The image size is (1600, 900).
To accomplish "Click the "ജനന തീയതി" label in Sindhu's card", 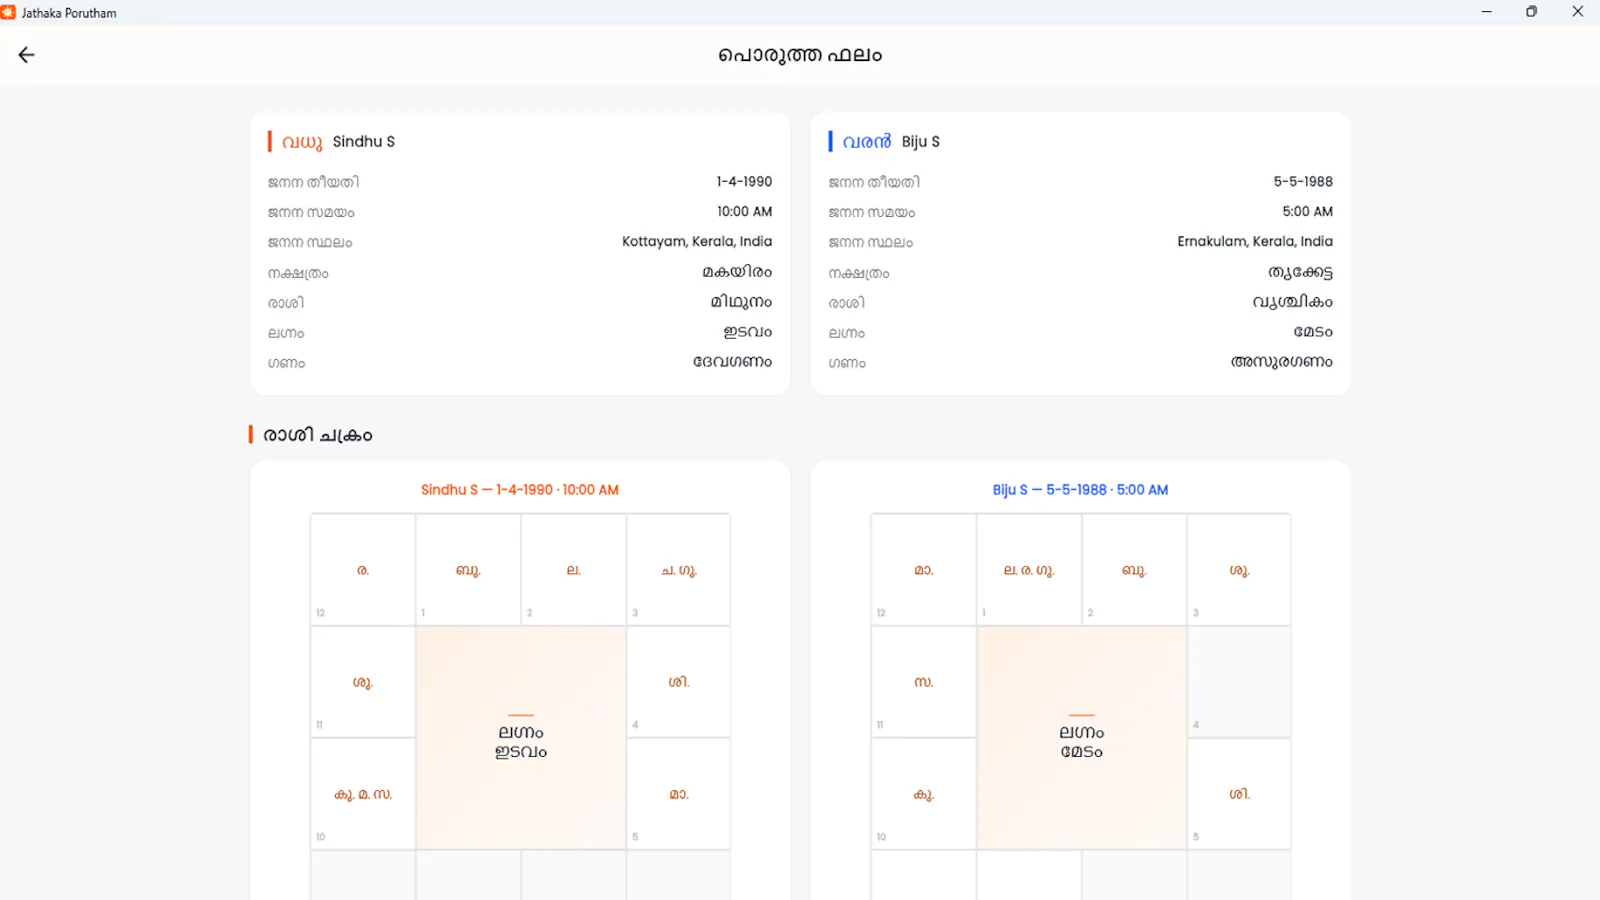I will pos(313,182).
